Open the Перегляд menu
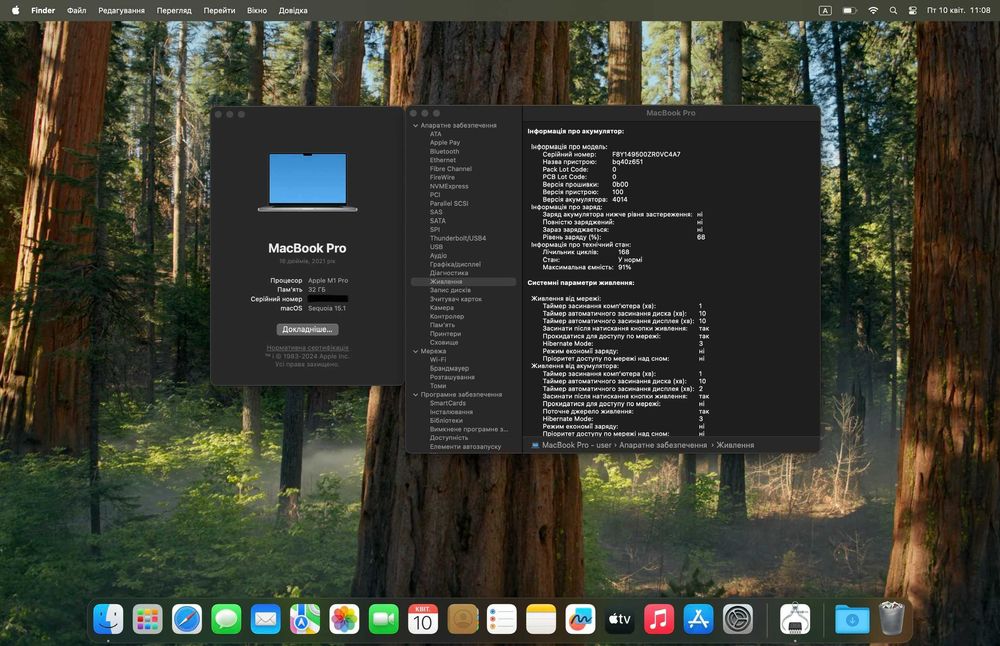This screenshot has width=1000, height=646. [174, 10]
